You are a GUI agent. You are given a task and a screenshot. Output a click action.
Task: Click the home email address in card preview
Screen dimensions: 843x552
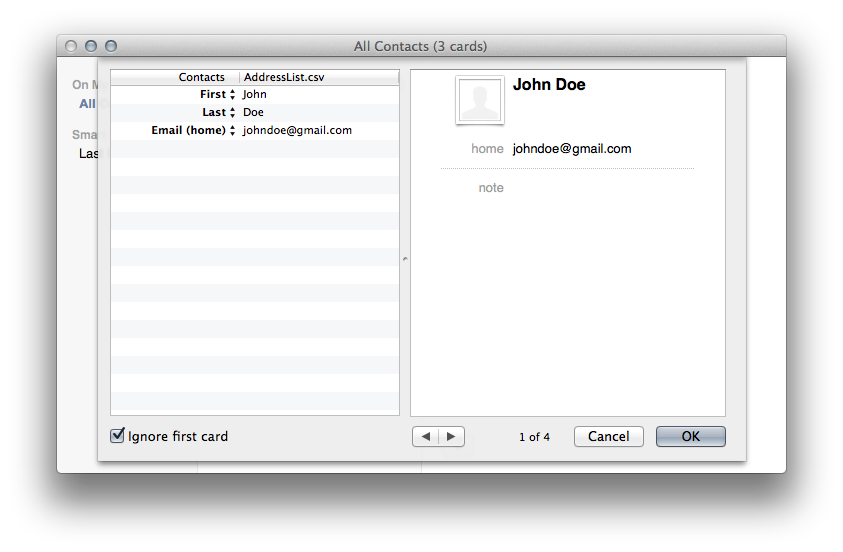tap(572, 149)
